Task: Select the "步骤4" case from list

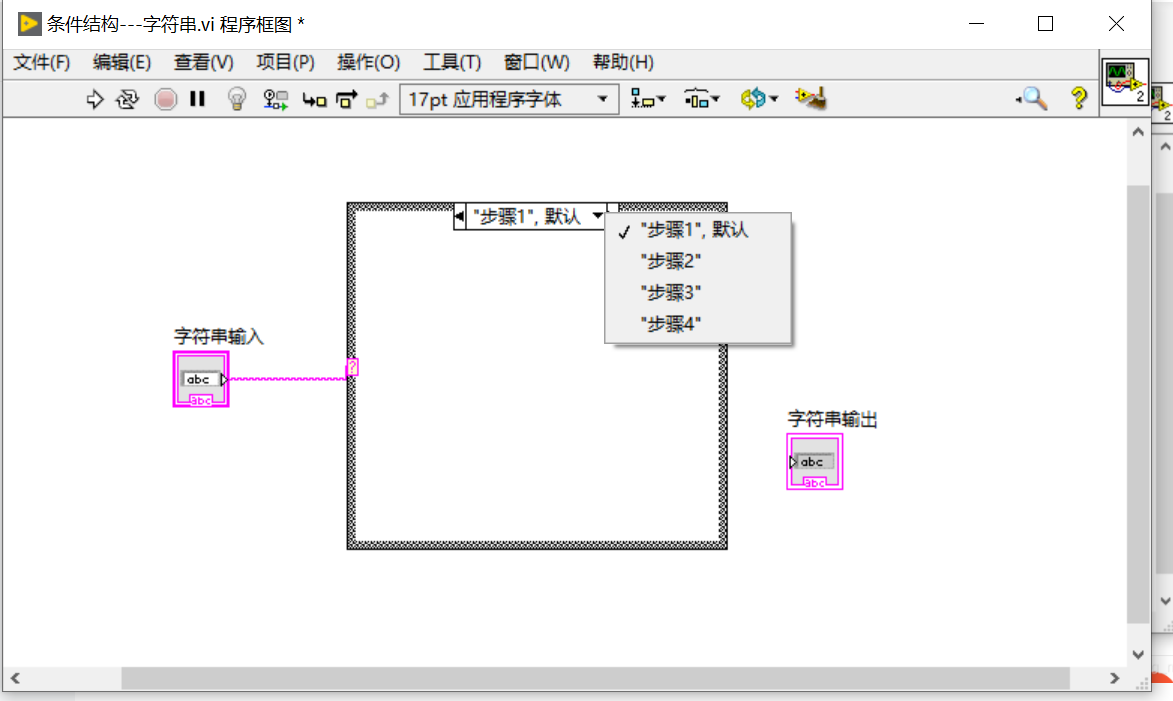Action: [x=698, y=325]
